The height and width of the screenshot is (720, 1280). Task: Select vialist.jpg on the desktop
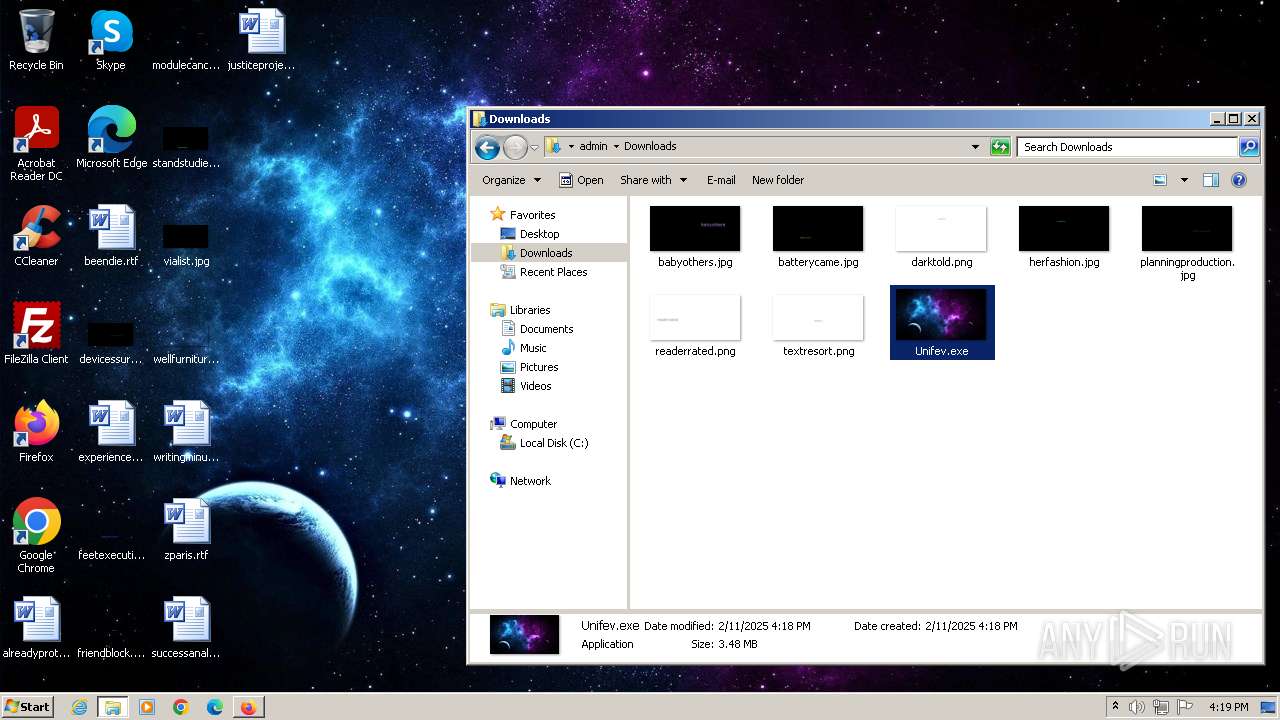(x=186, y=242)
